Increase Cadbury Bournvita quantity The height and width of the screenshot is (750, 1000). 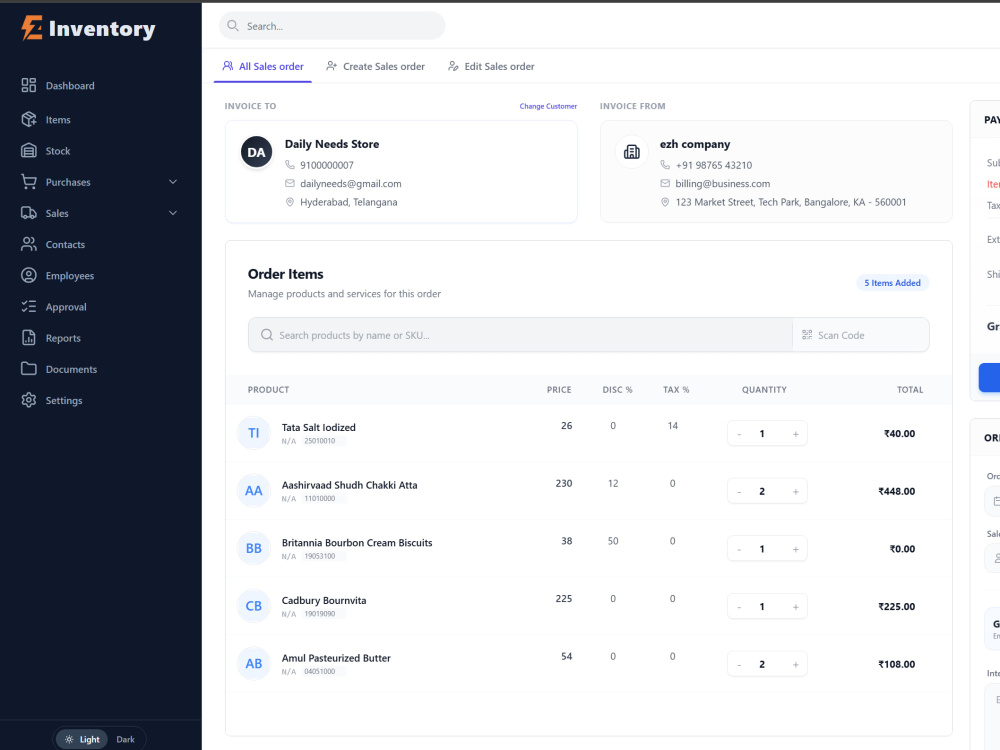(795, 607)
